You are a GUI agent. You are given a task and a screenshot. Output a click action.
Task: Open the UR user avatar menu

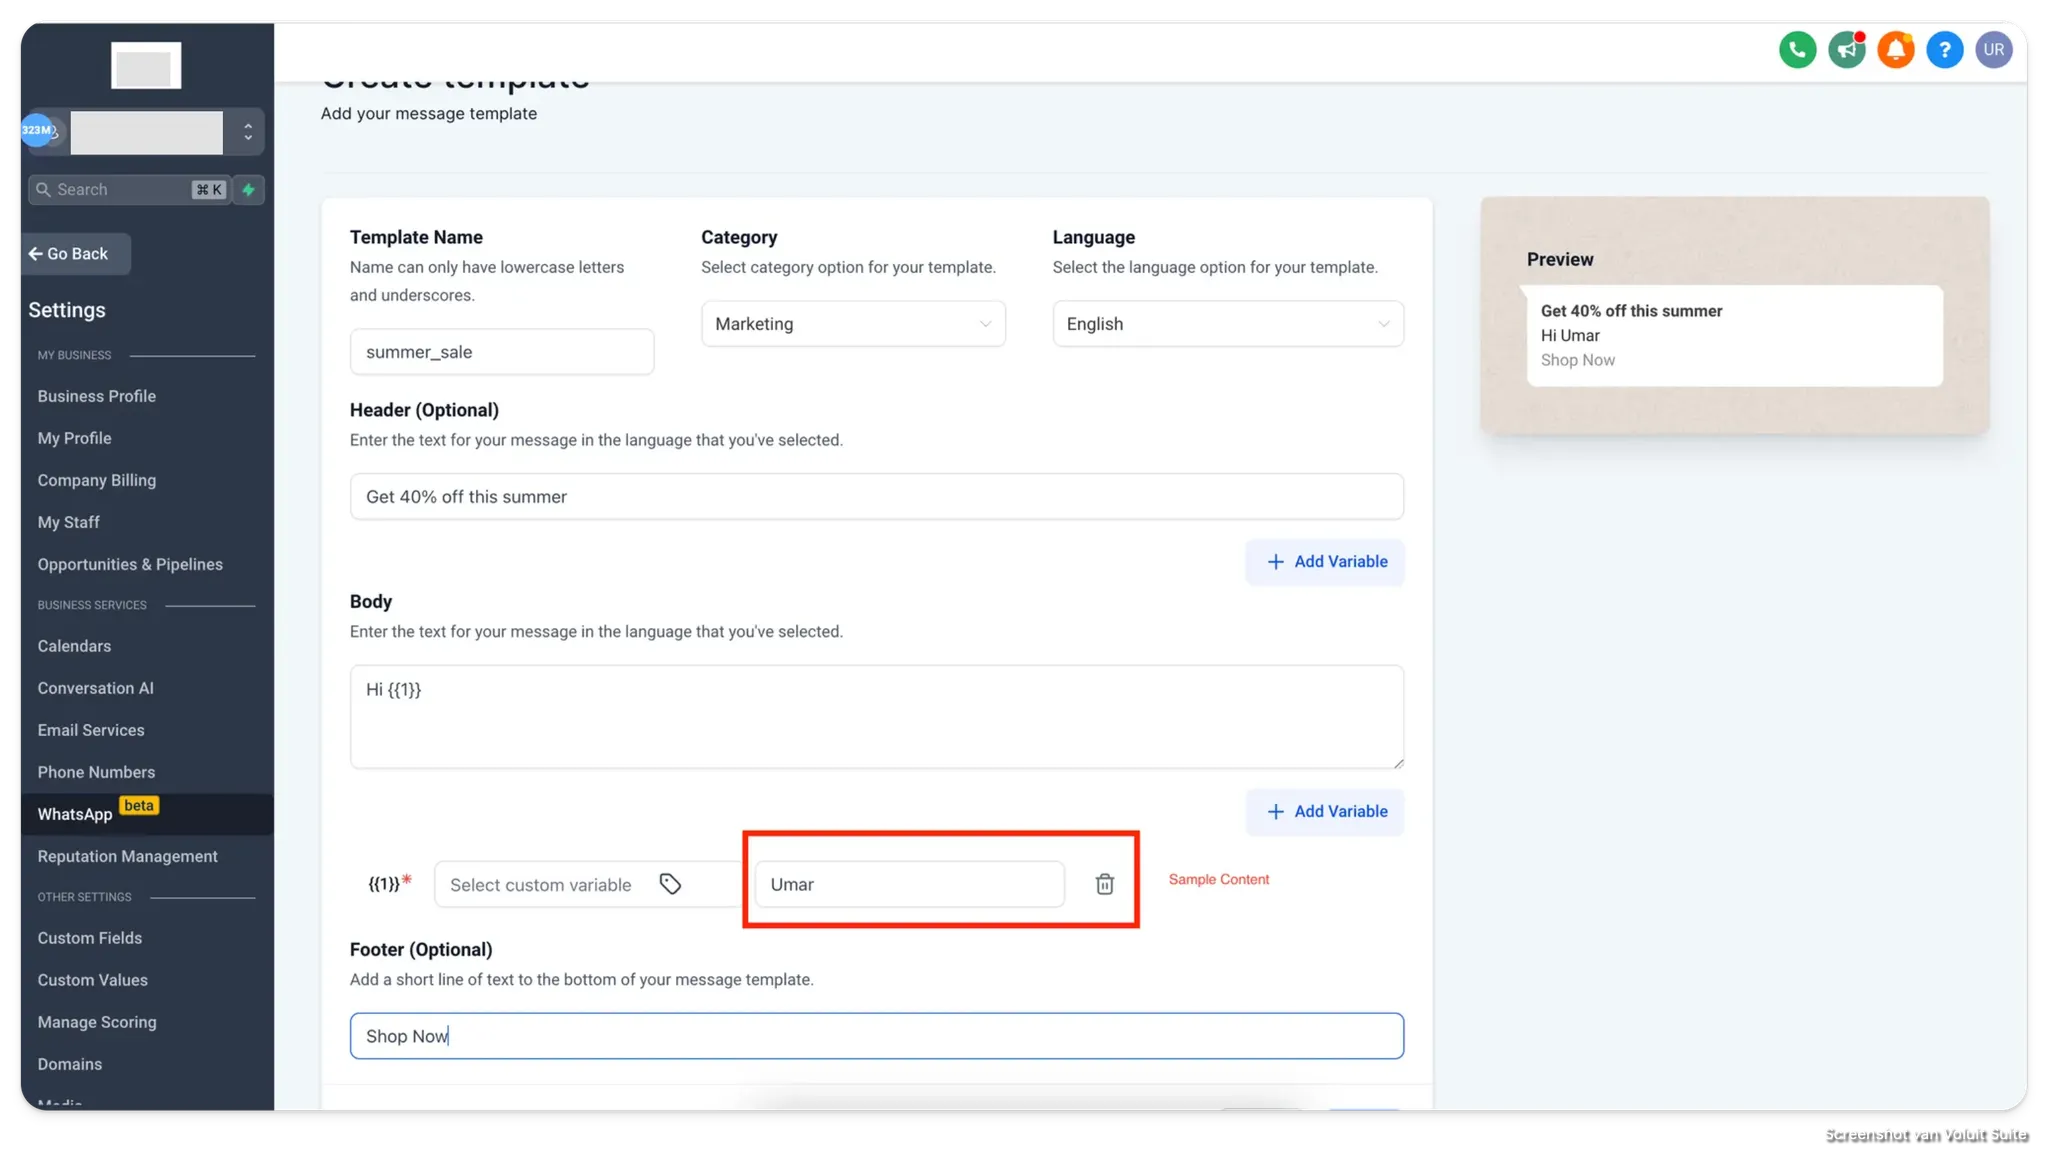click(1993, 50)
